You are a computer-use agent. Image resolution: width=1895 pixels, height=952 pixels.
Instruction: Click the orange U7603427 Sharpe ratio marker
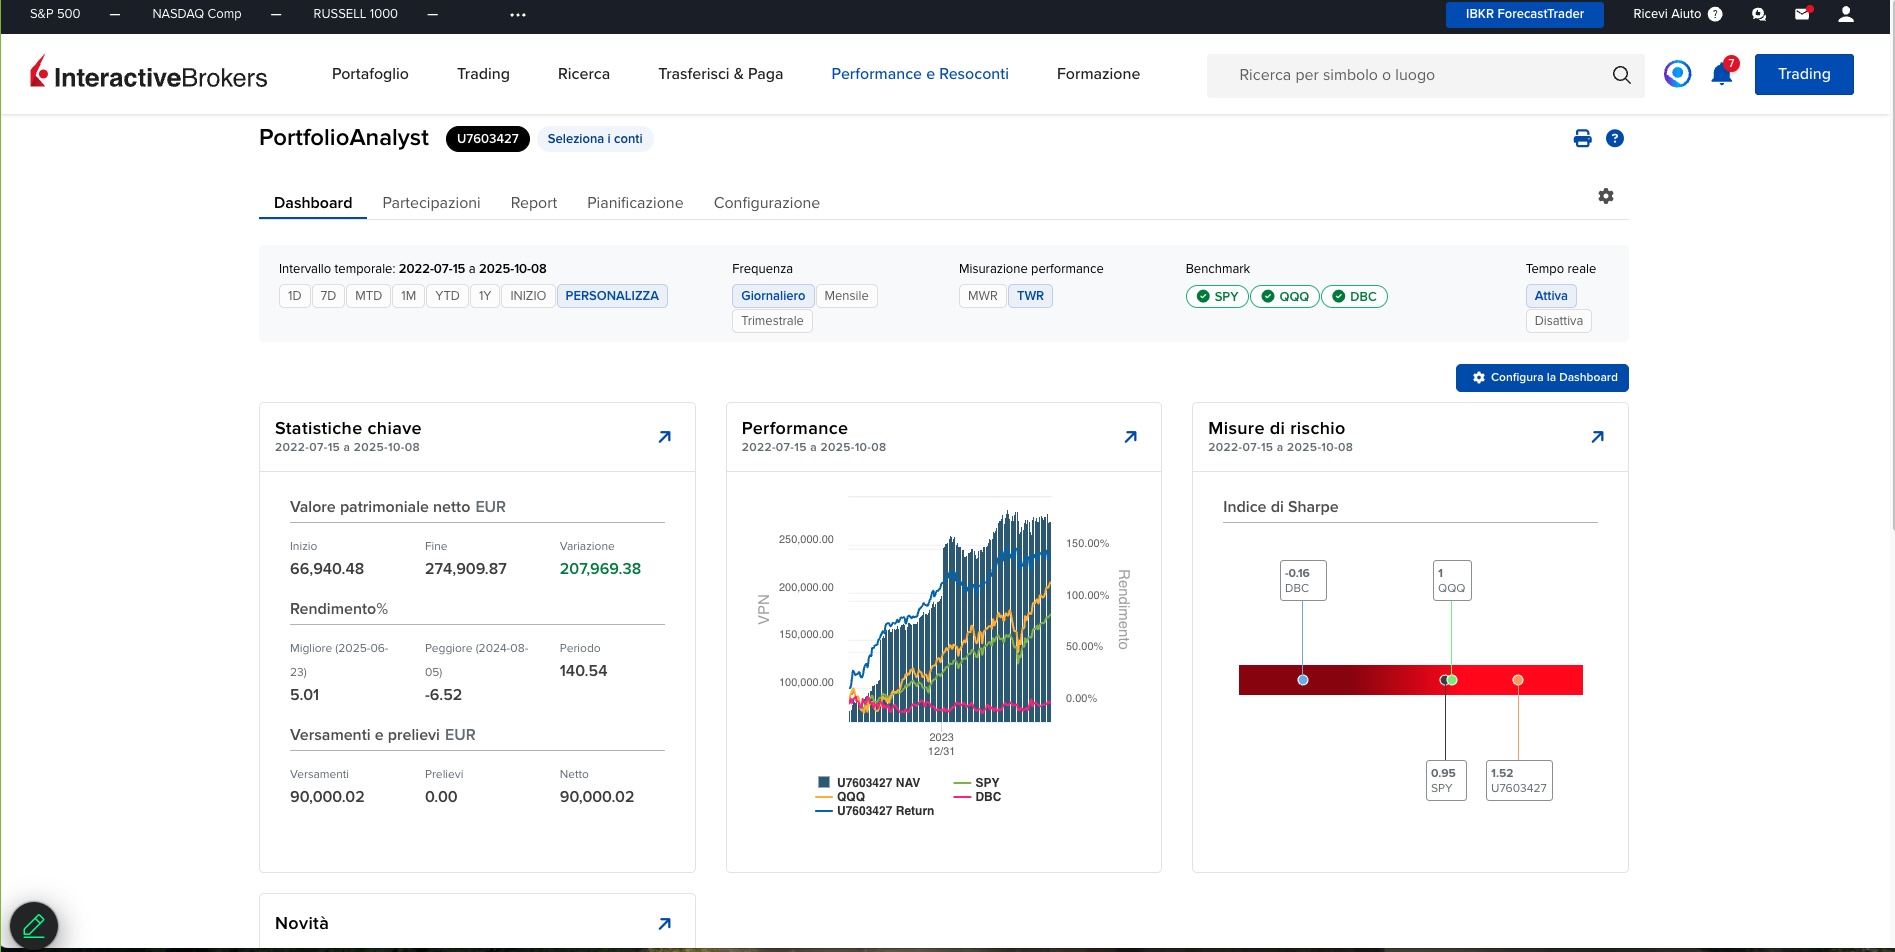[x=1518, y=680]
